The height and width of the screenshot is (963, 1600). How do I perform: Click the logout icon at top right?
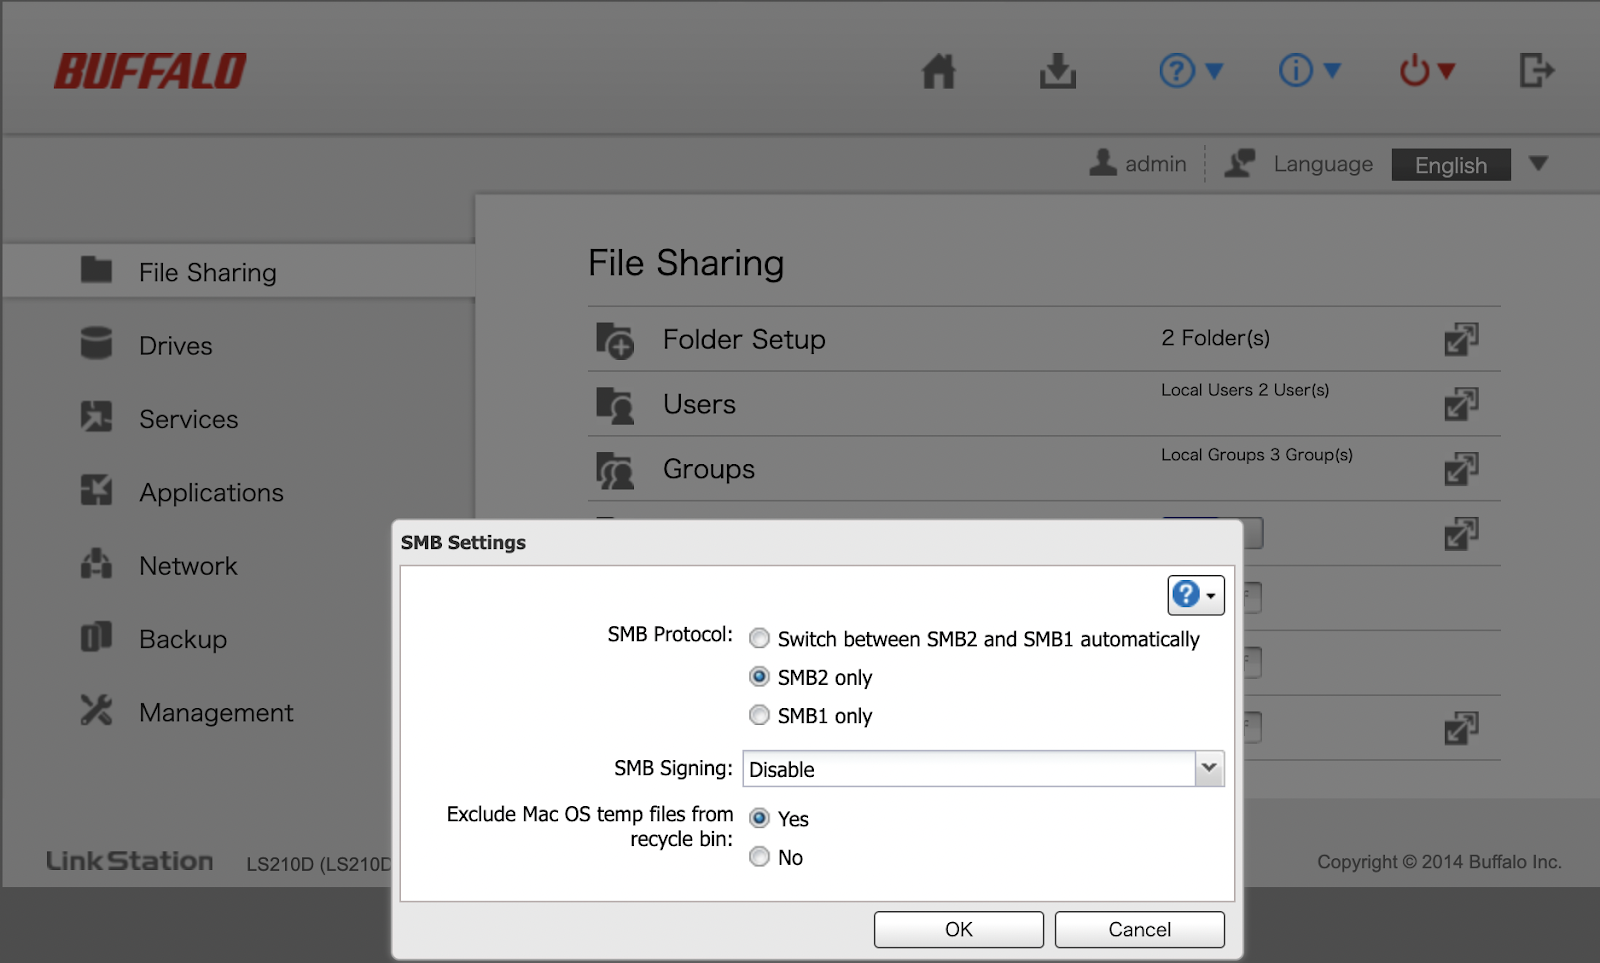click(x=1537, y=71)
